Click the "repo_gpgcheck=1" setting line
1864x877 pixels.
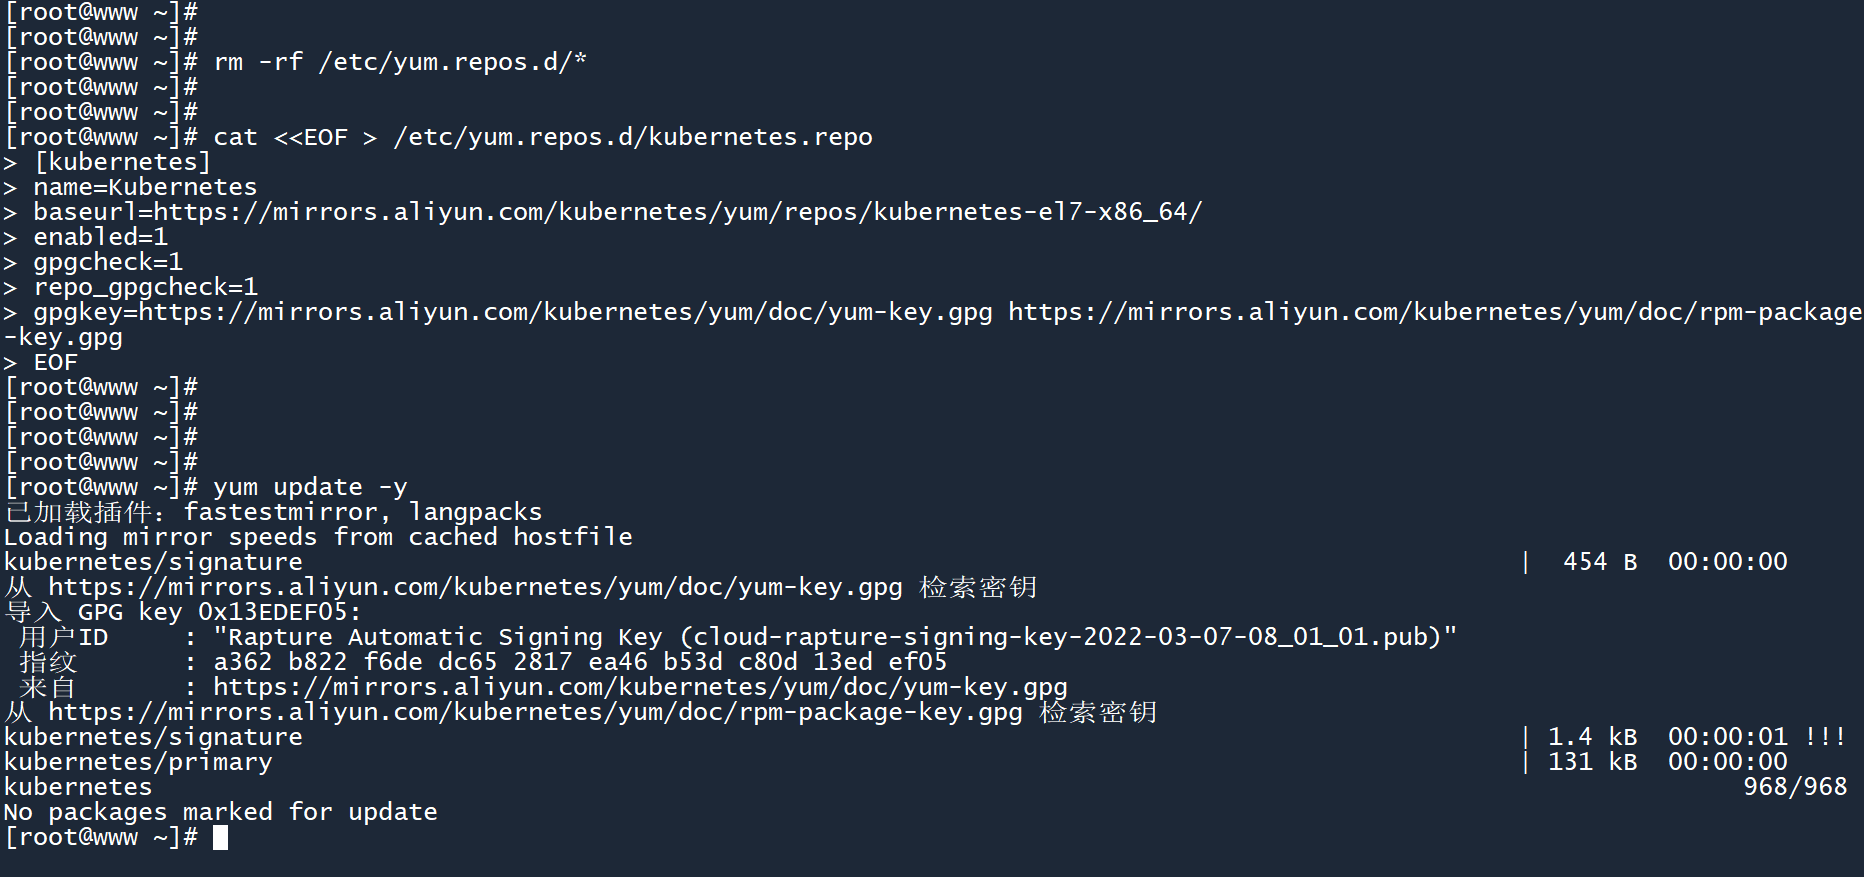pos(145,287)
